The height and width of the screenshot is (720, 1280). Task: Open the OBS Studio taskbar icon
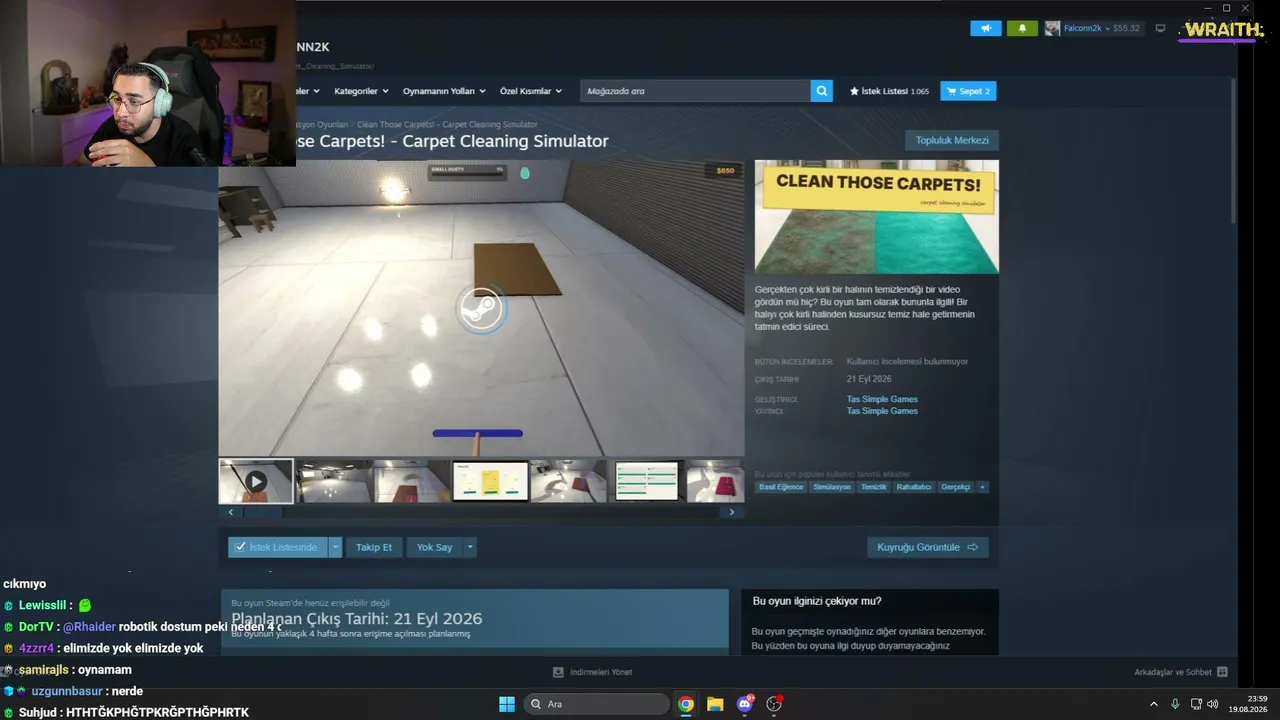pos(774,704)
